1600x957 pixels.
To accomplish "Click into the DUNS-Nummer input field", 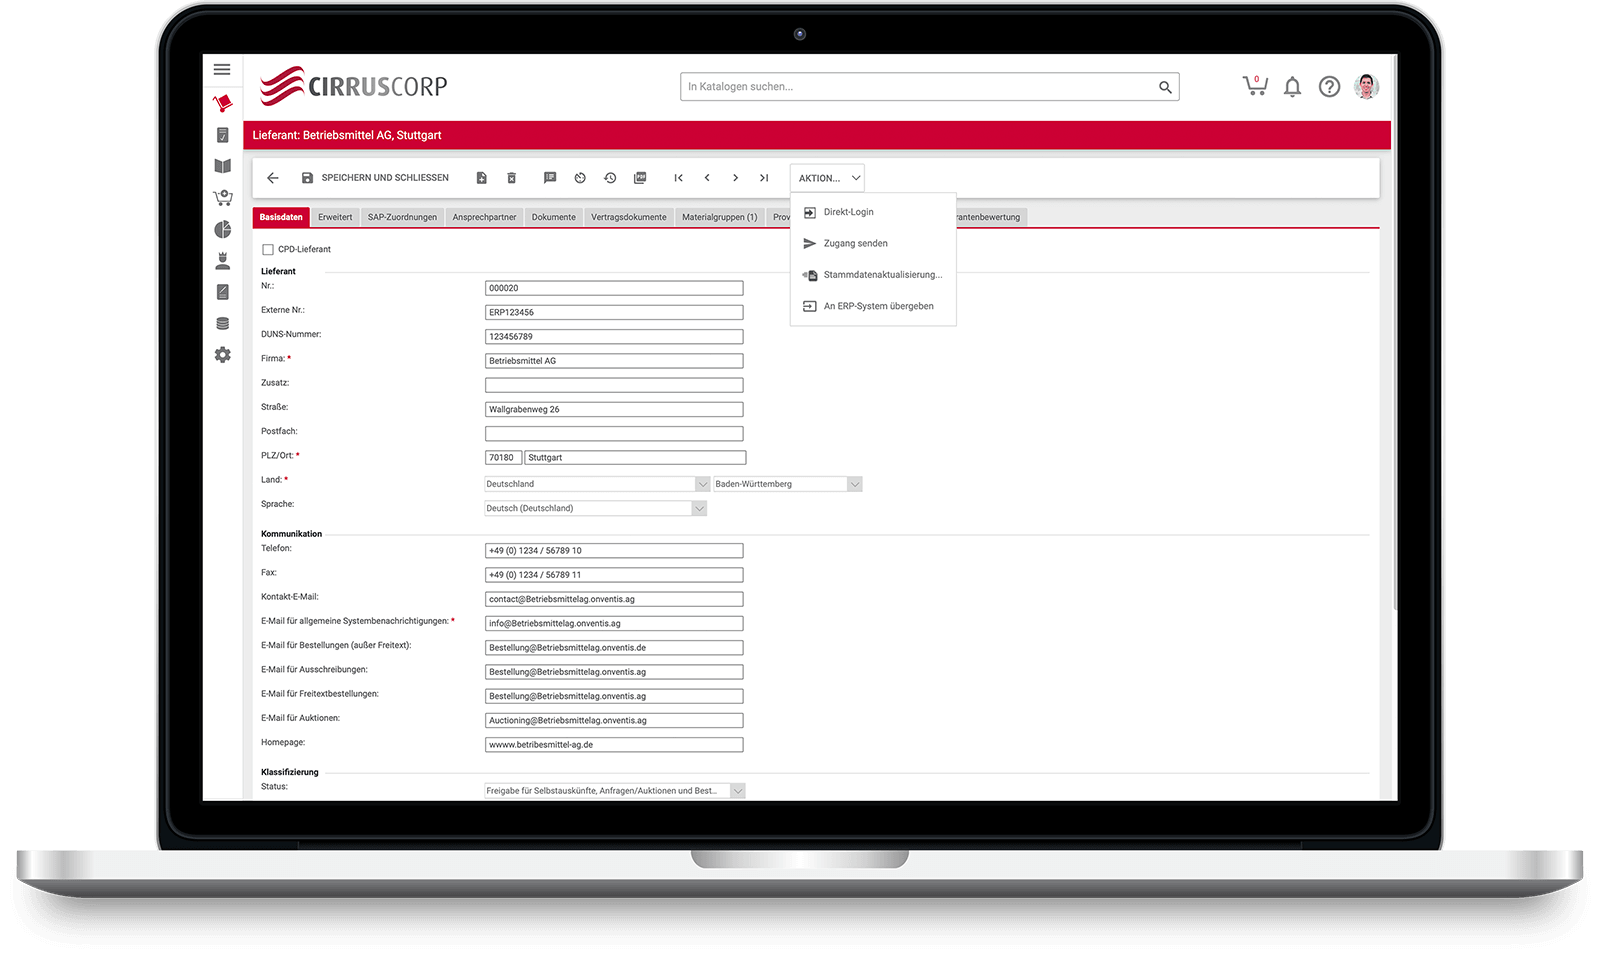I will click(614, 337).
